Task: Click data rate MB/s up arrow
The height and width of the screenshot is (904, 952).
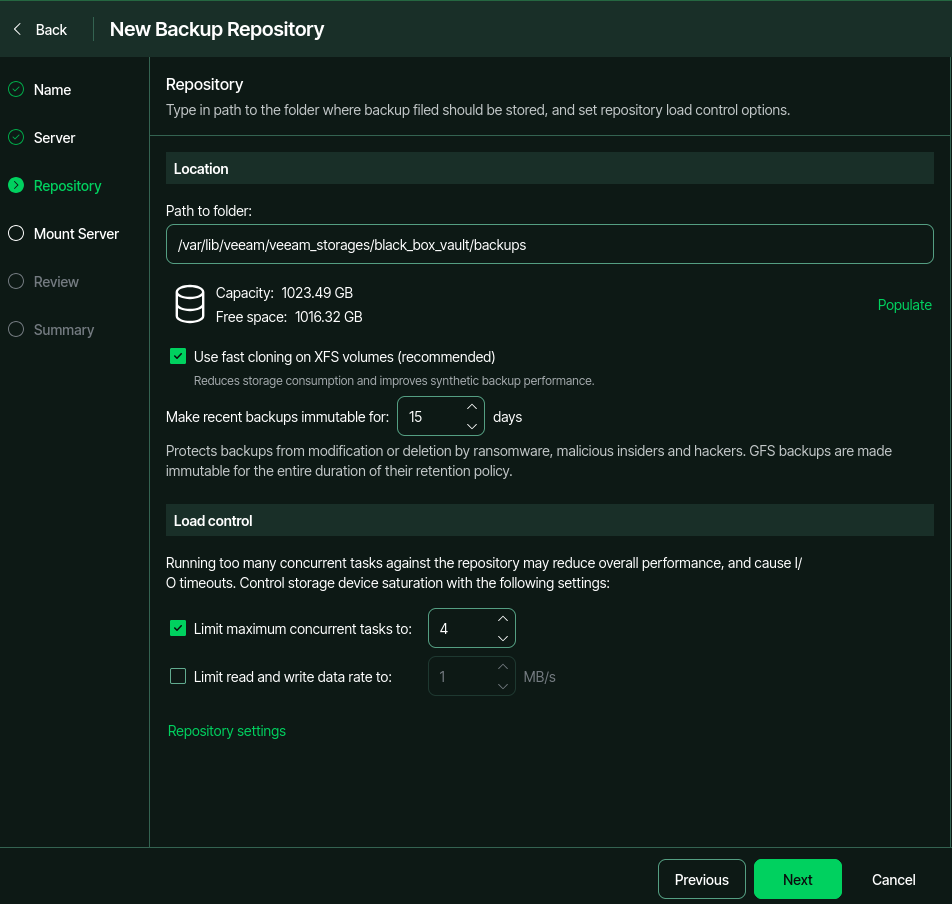Action: coord(503,666)
